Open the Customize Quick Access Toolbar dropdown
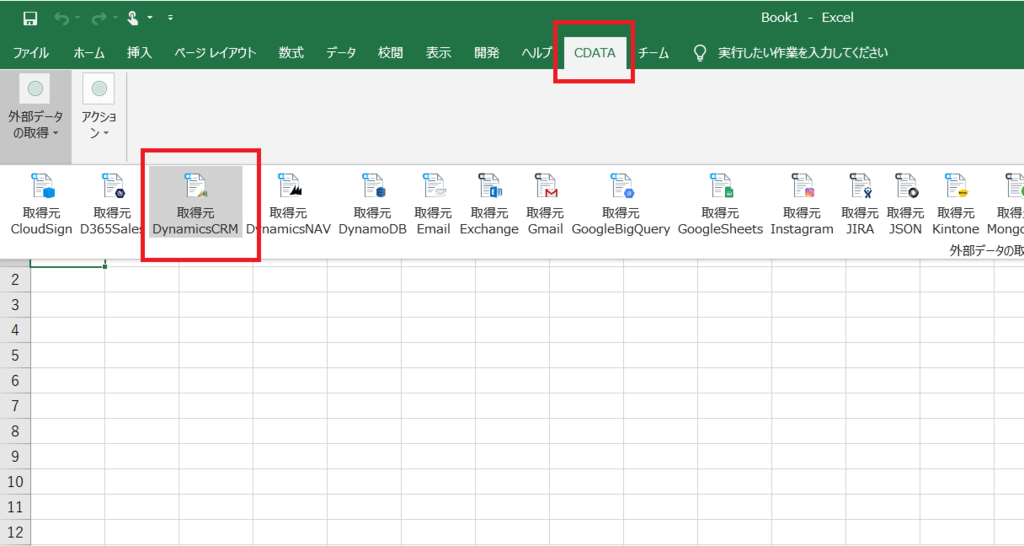This screenshot has width=1024, height=546. pos(170,18)
